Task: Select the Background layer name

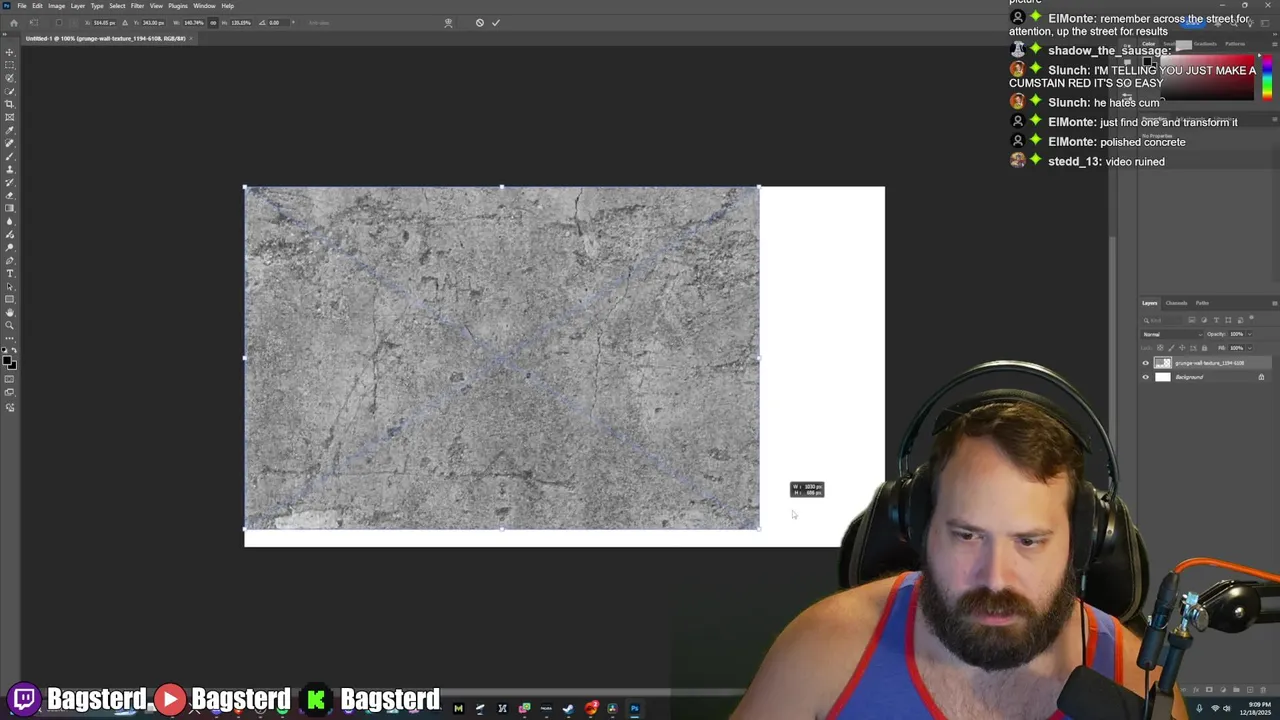Action: coord(1189,377)
